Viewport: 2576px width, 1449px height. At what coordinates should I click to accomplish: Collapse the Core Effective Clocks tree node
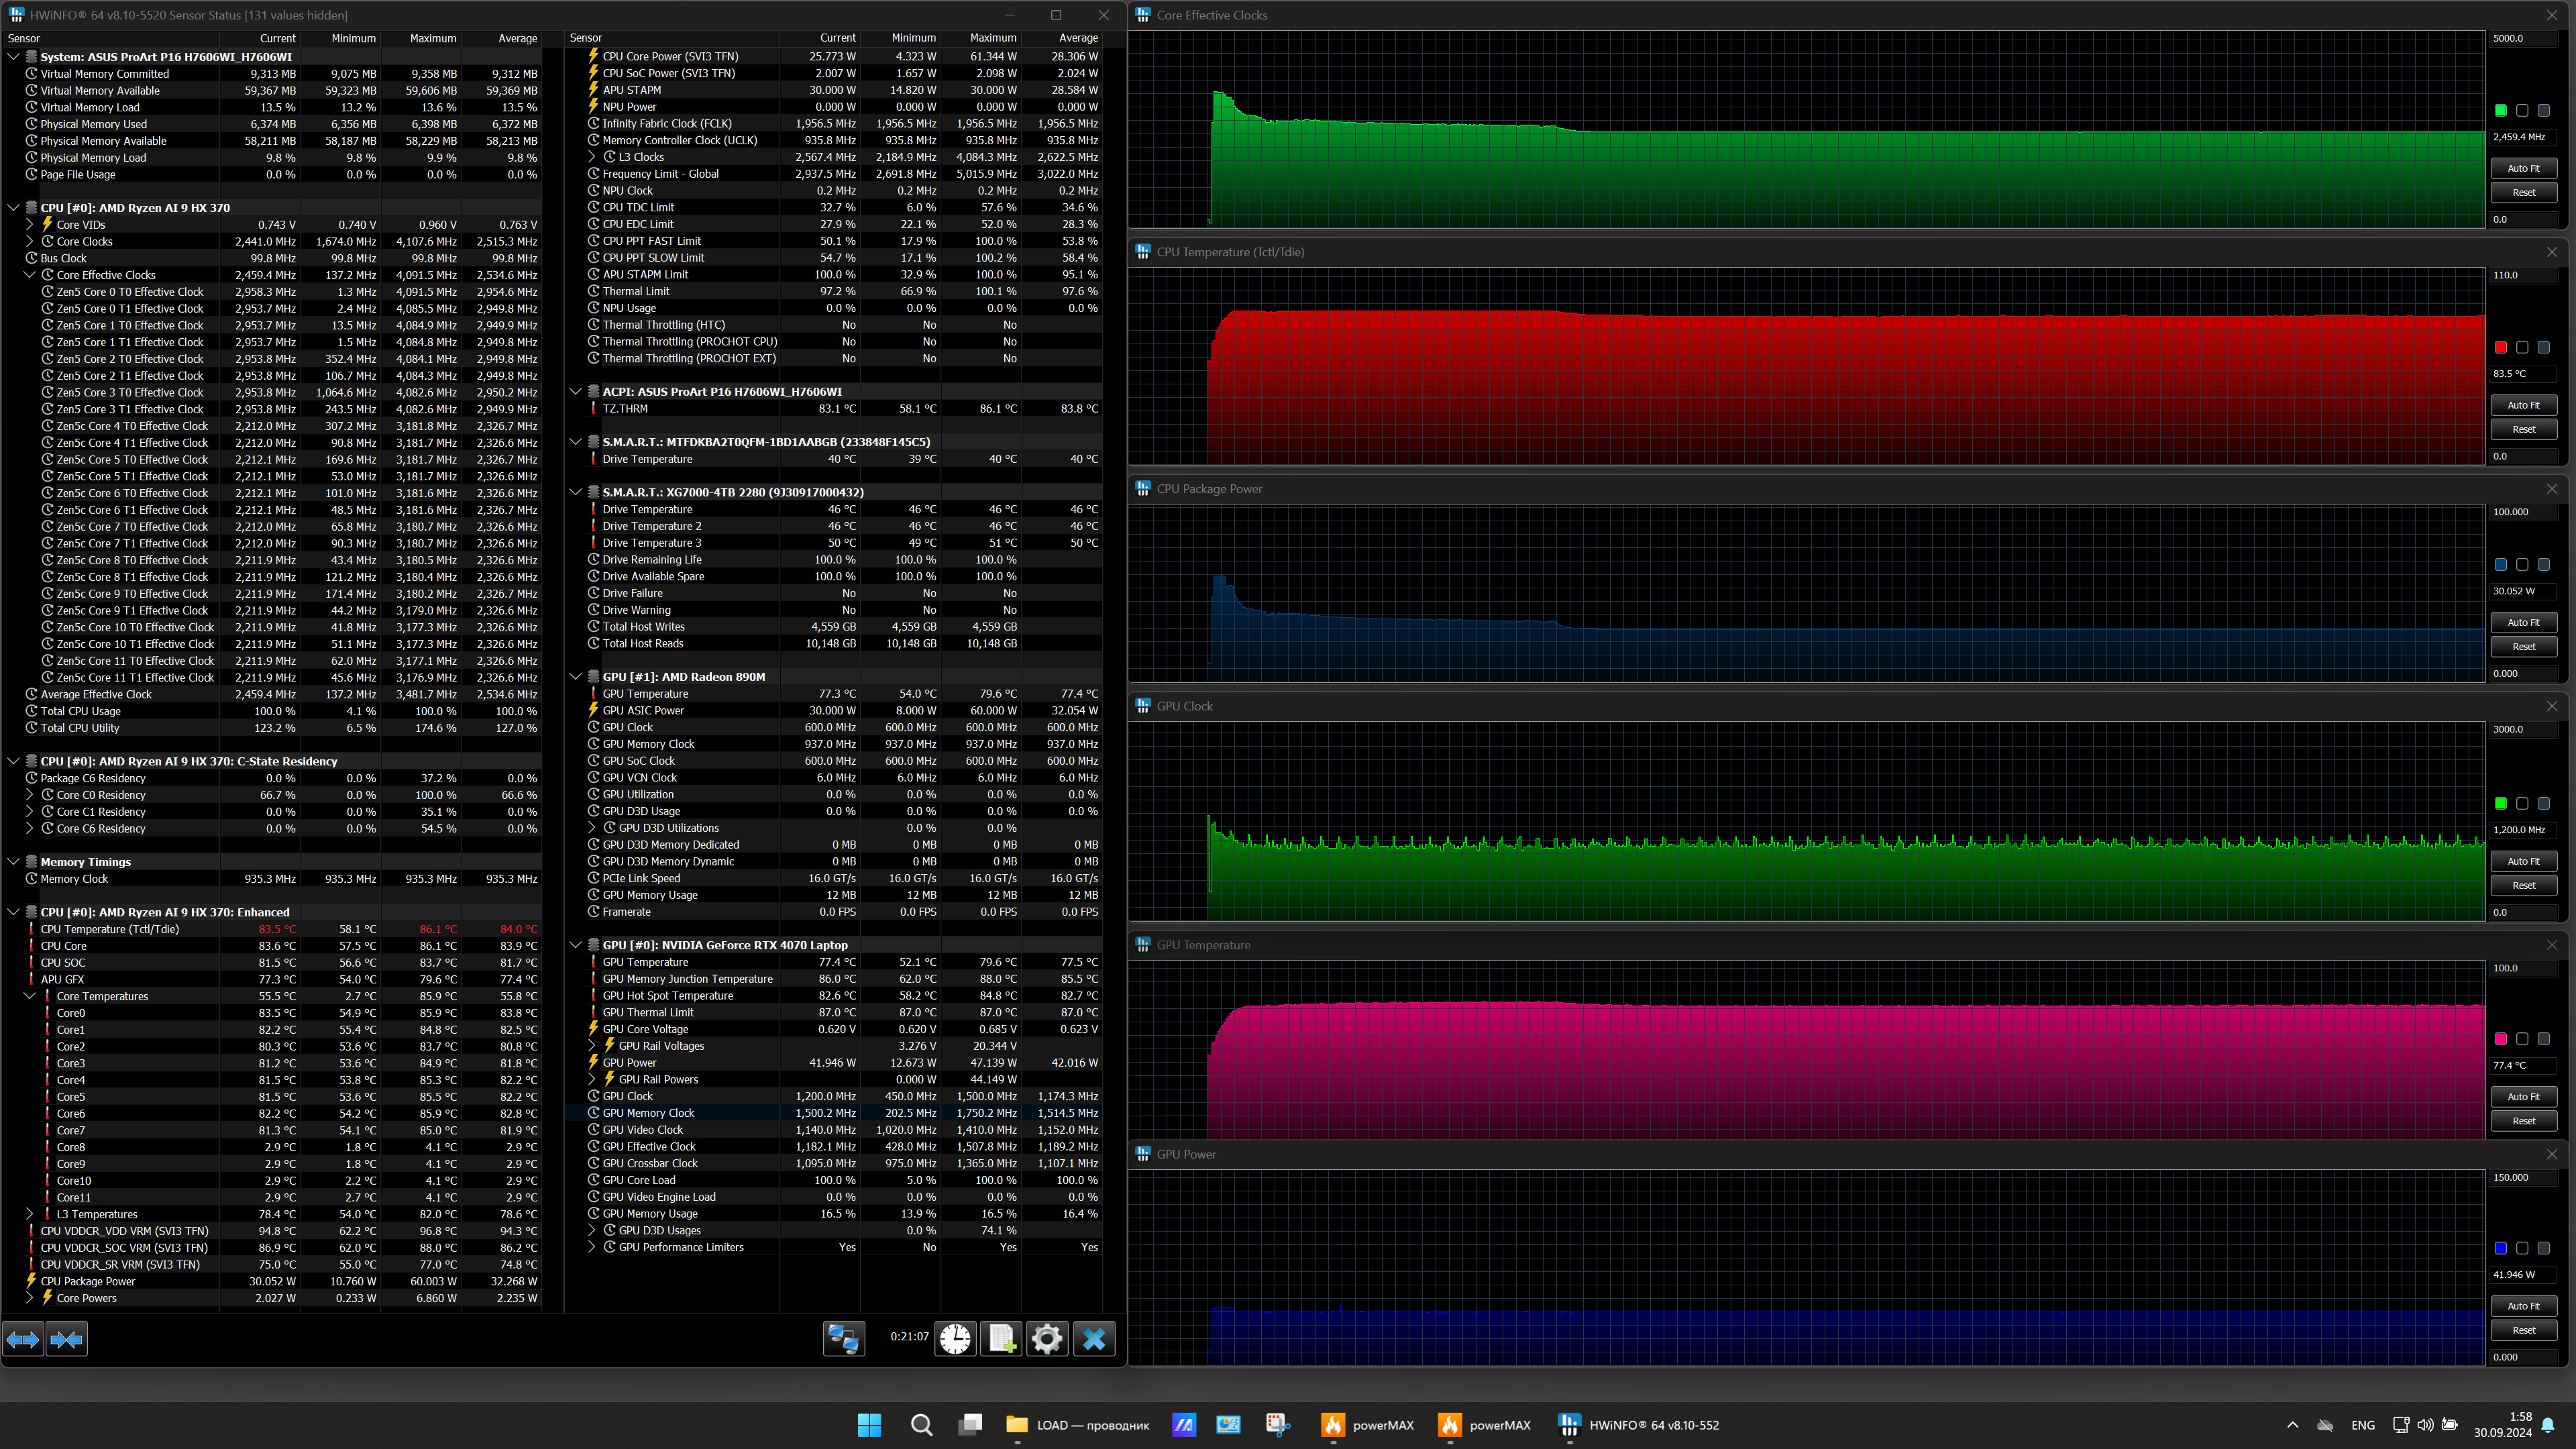tap(30, 275)
